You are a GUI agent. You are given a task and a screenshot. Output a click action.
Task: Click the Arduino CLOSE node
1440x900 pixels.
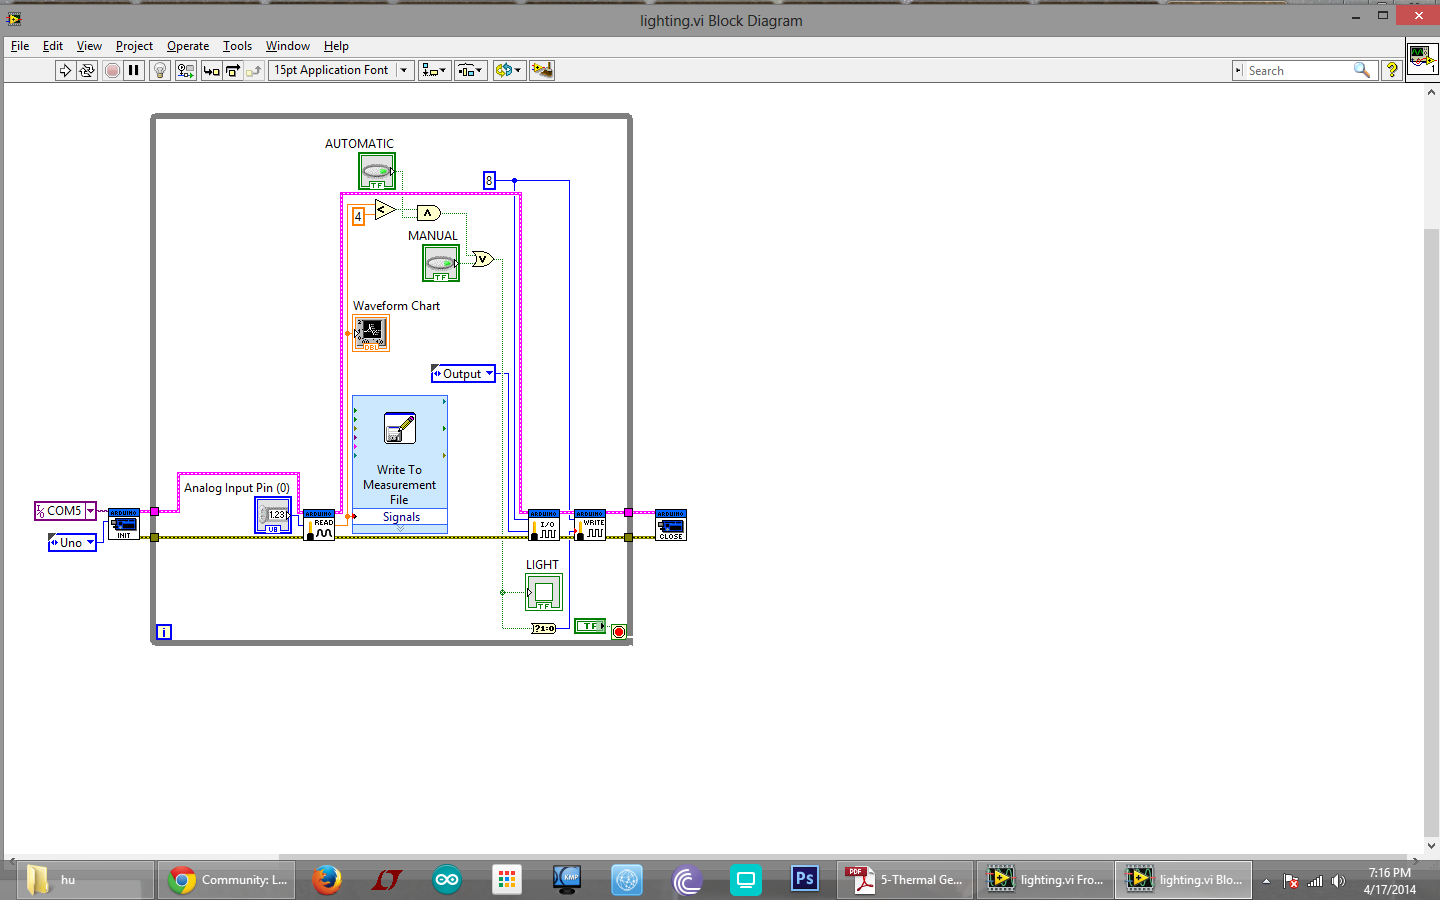point(671,525)
